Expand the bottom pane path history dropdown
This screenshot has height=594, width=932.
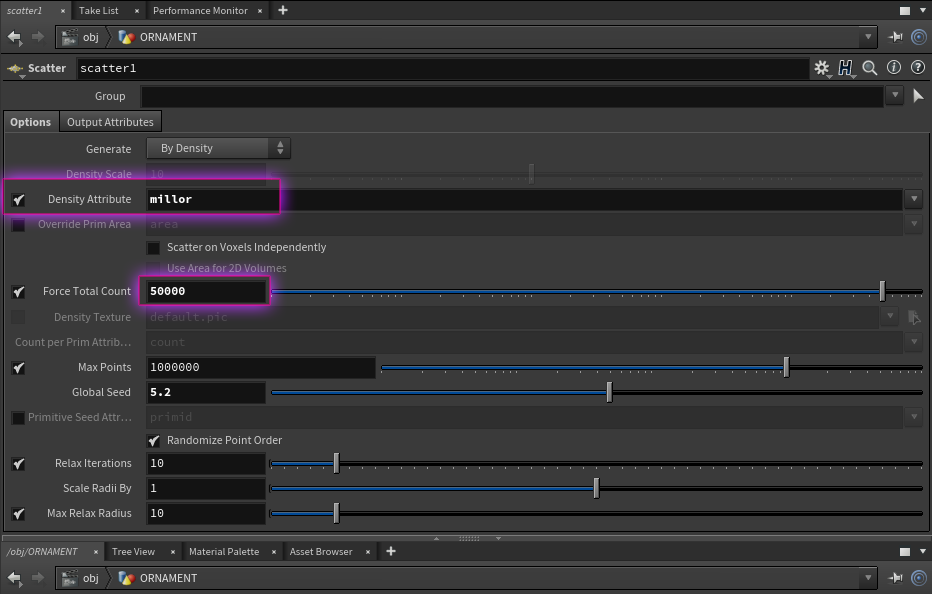tap(868, 578)
